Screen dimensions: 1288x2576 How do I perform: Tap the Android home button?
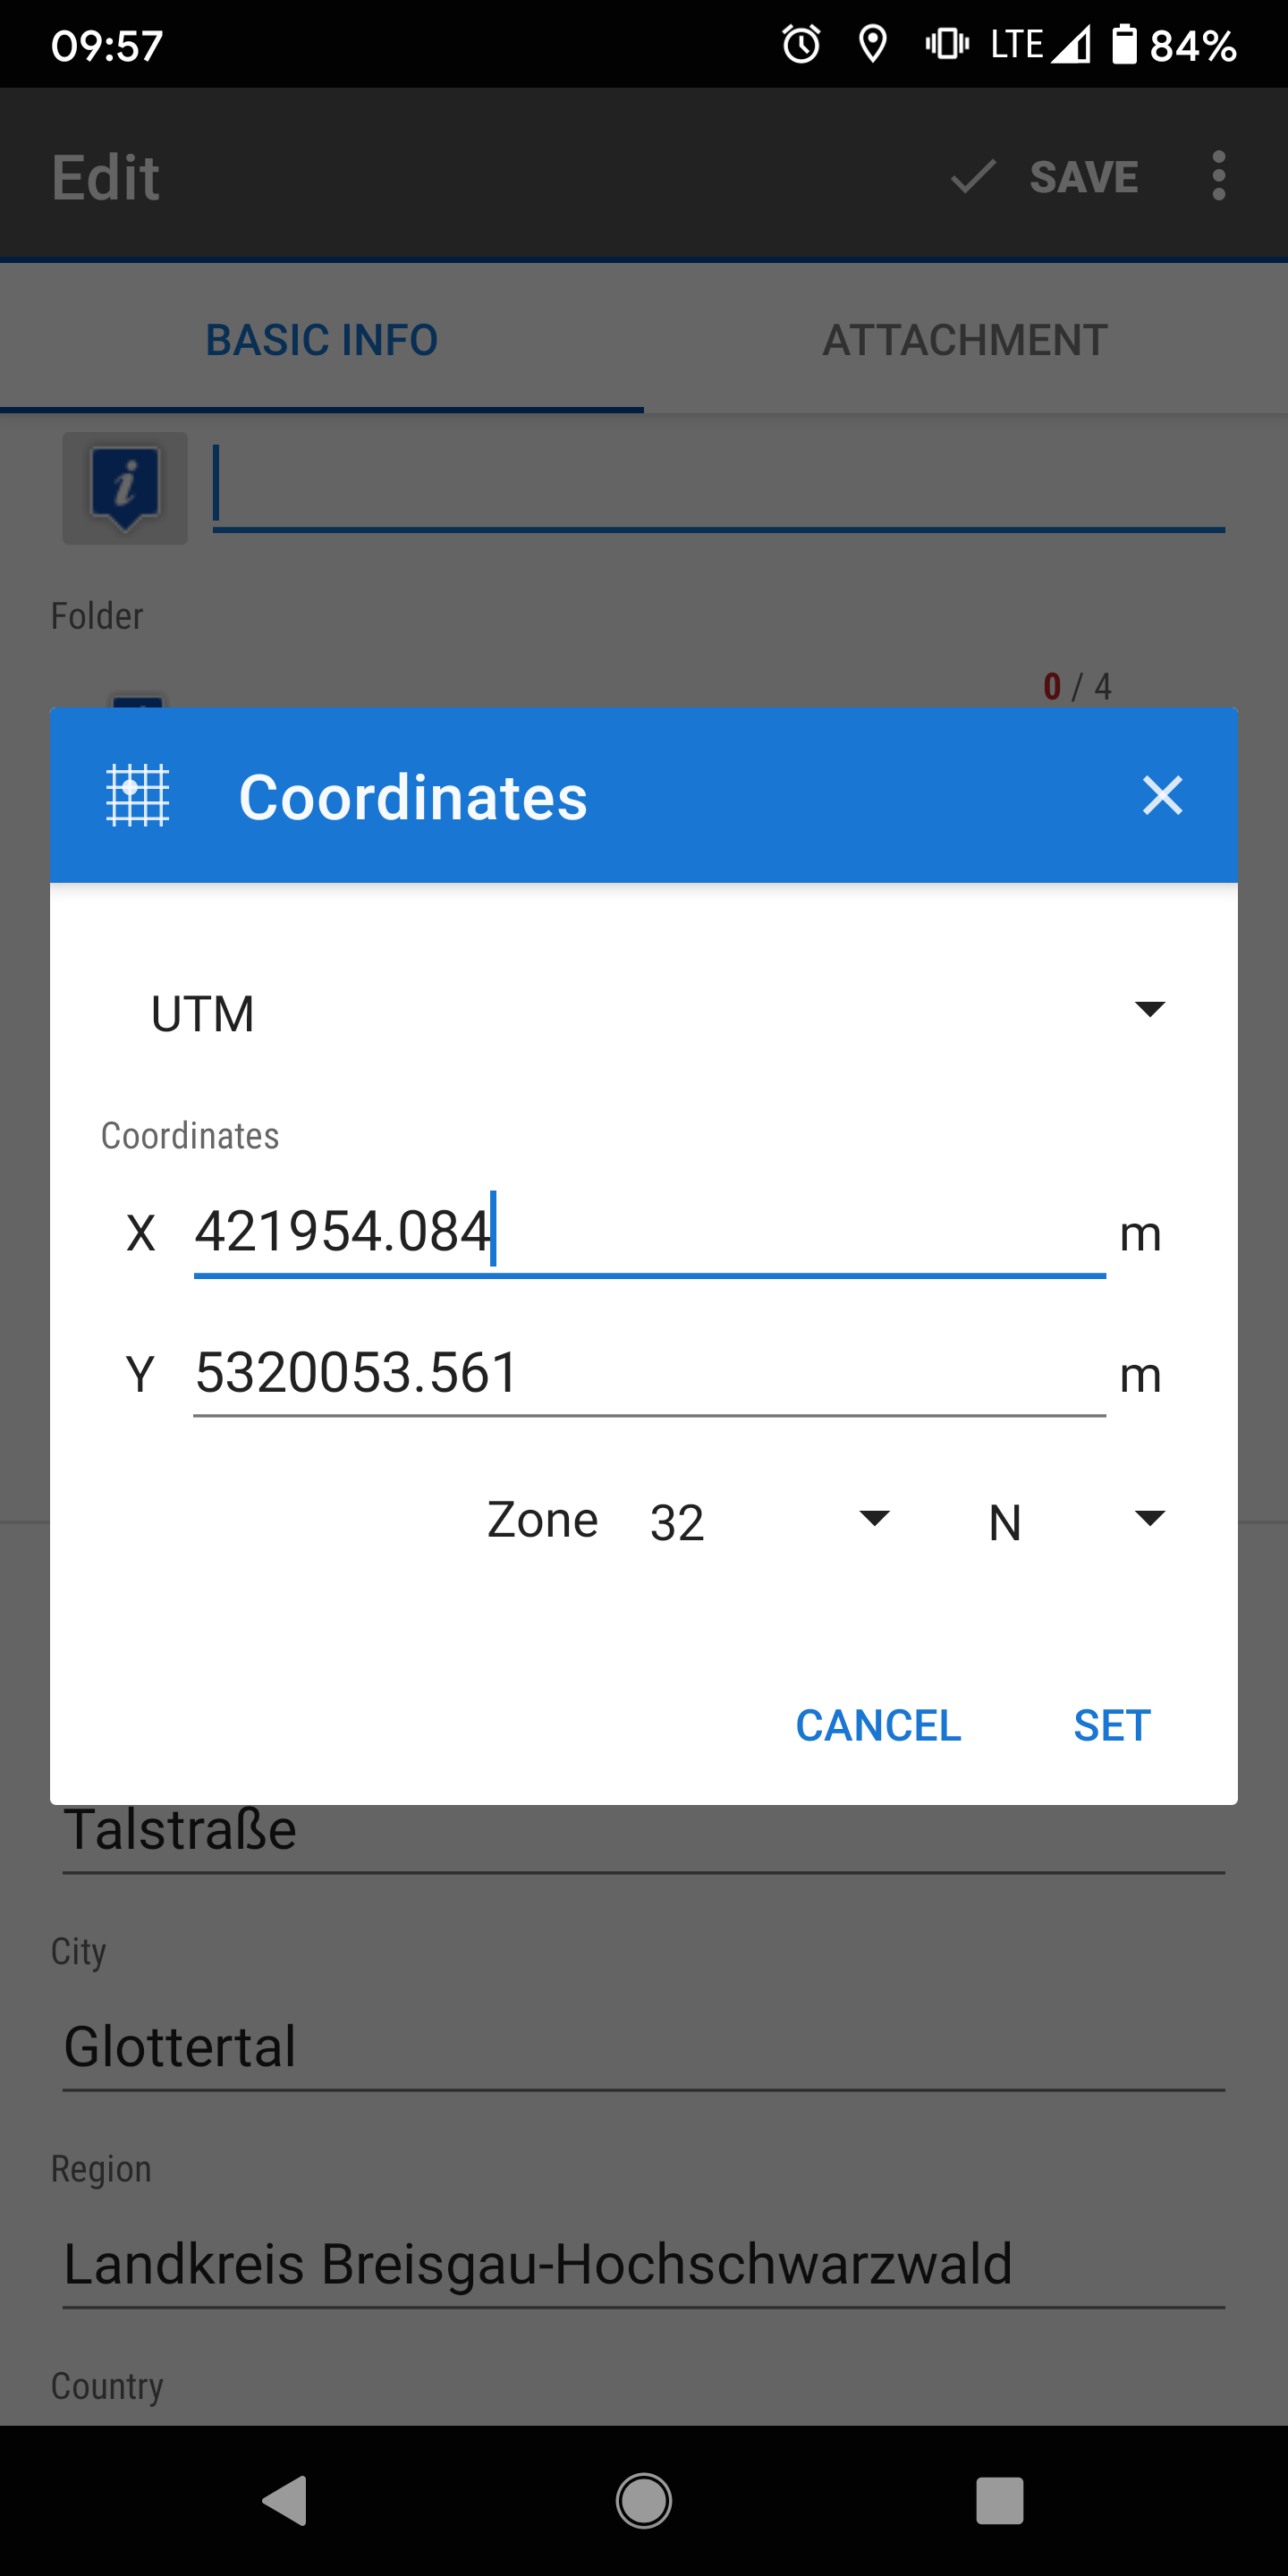click(643, 2501)
